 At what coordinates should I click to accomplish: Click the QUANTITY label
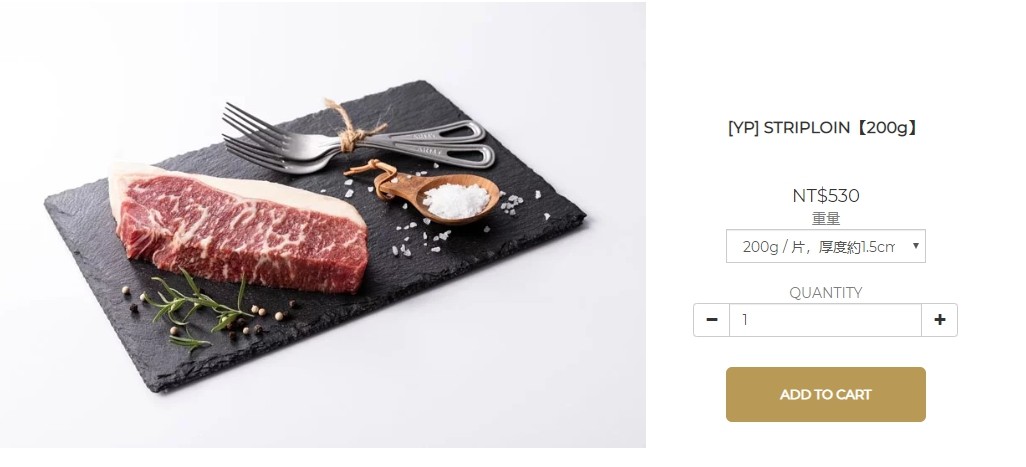pos(826,292)
